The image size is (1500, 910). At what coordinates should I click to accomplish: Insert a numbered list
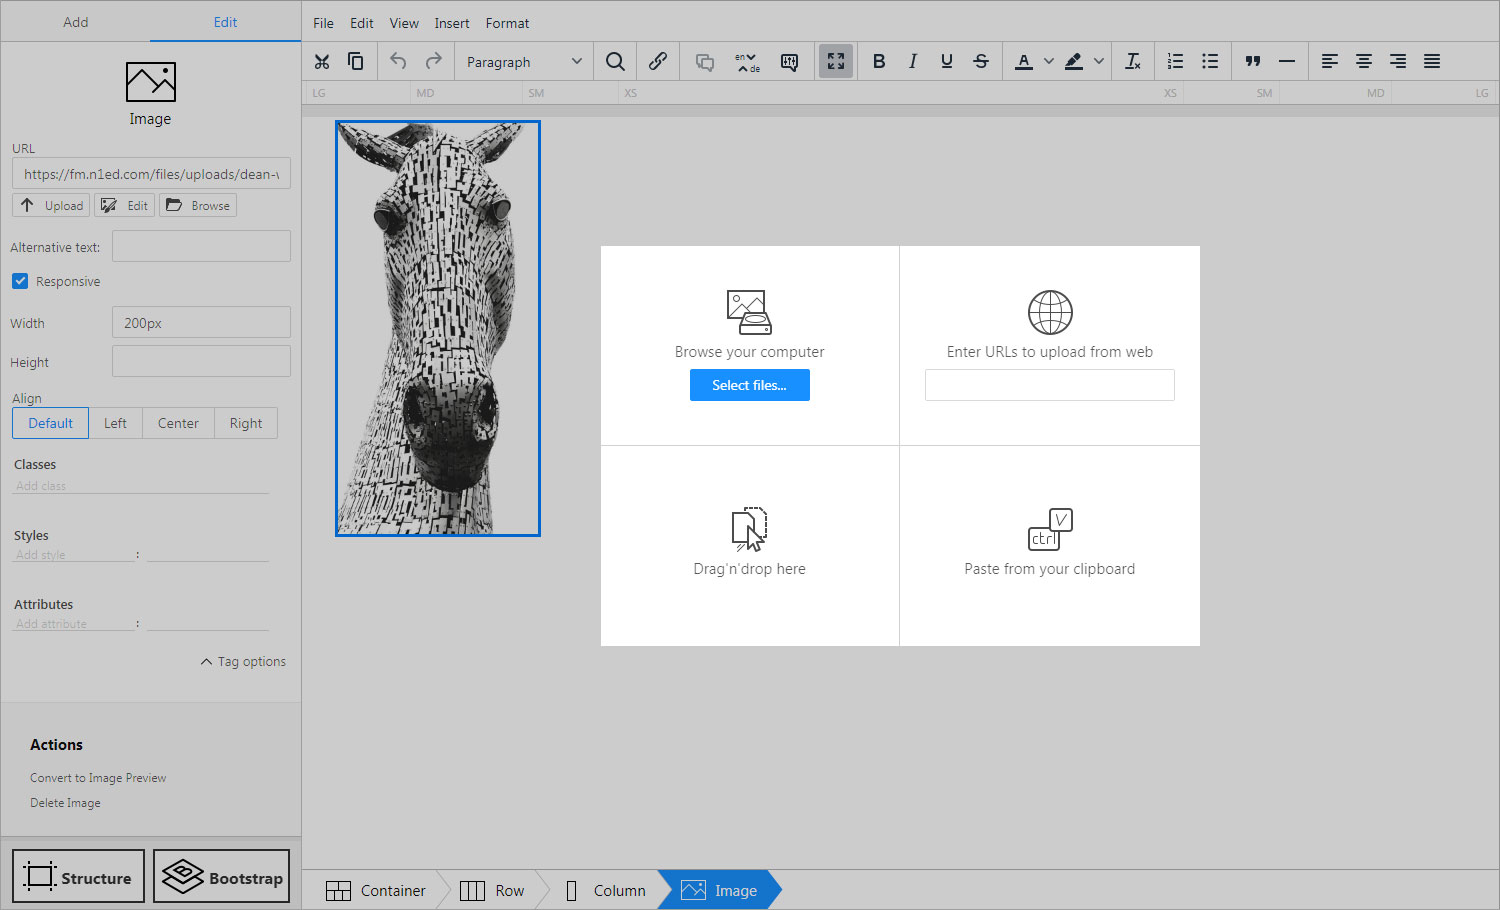(1176, 62)
